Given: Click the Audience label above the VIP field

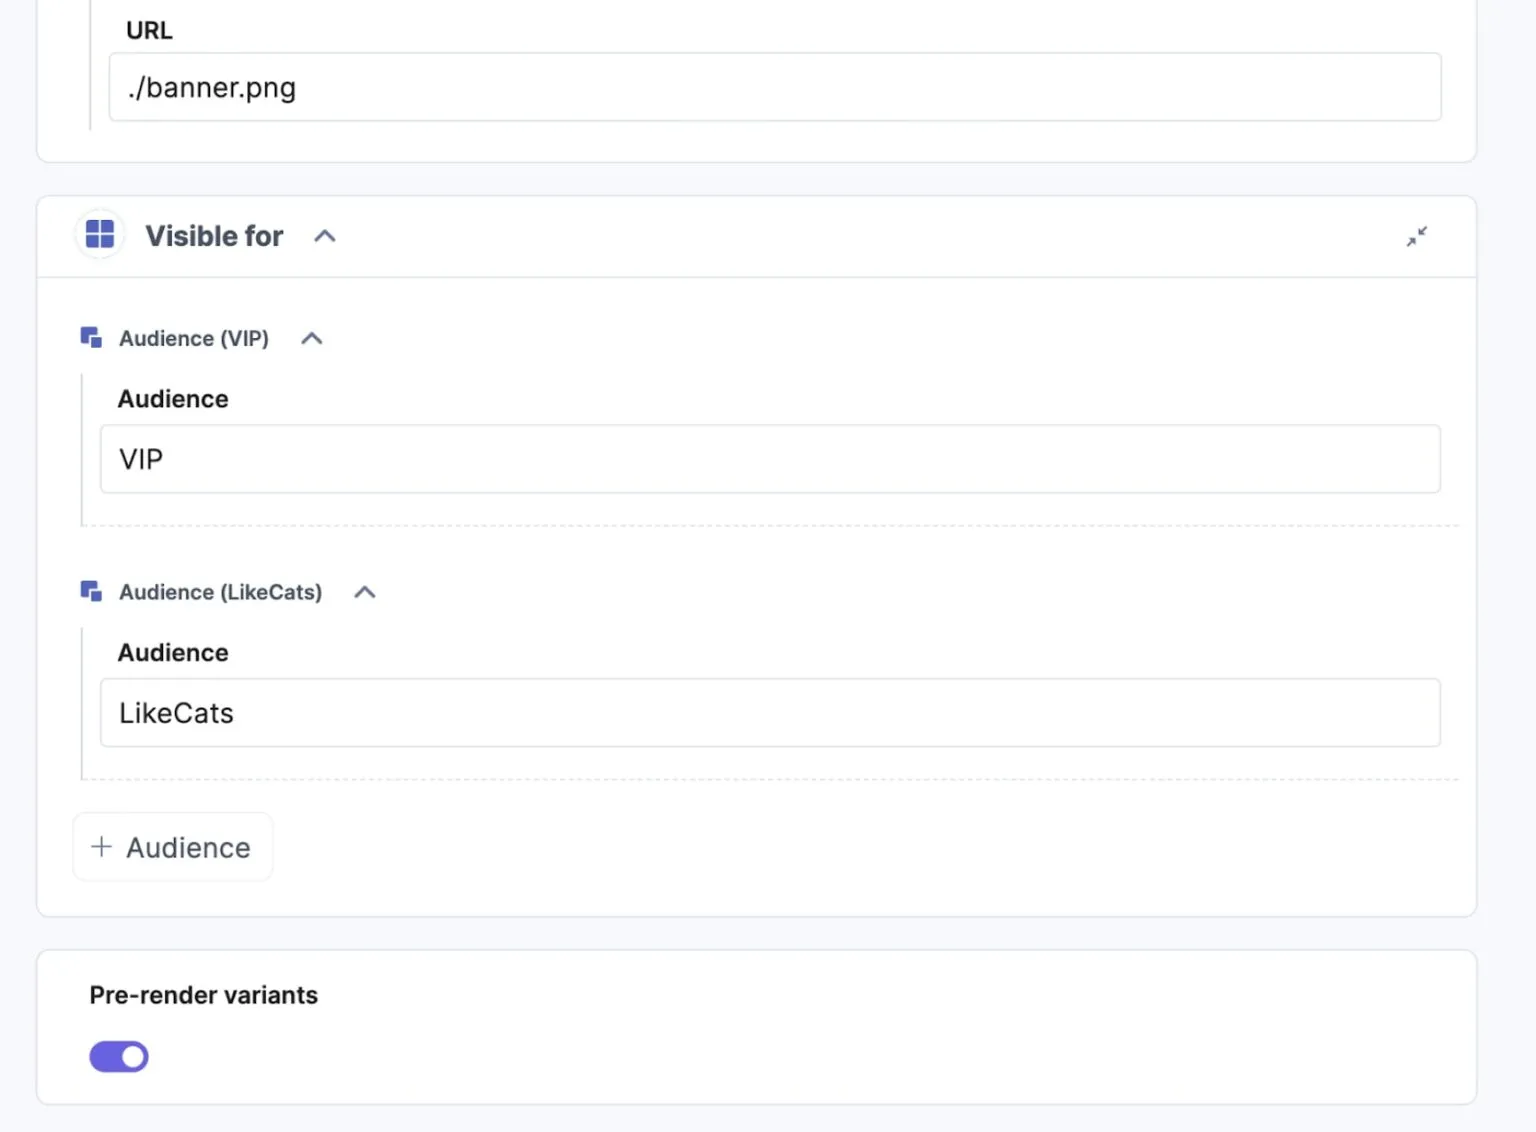Looking at the screenshot, I should (172, 398).
